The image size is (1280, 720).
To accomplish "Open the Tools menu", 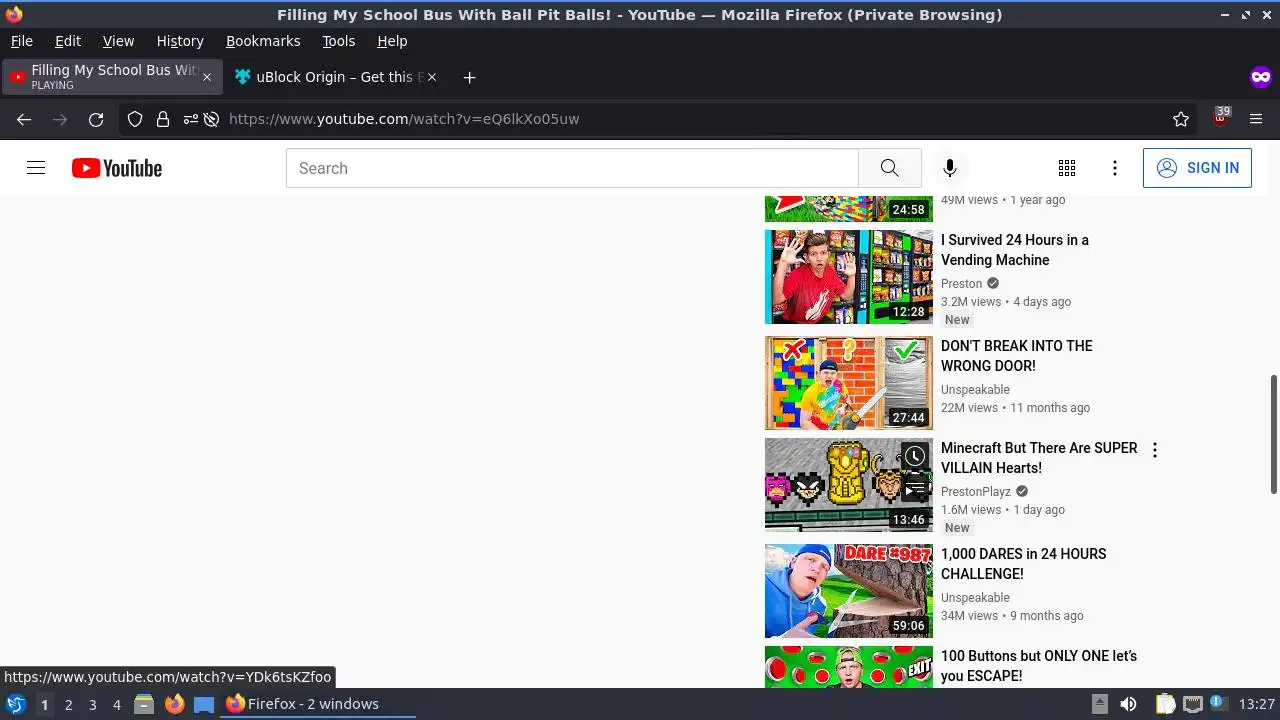I will click(x=338, y=41).
